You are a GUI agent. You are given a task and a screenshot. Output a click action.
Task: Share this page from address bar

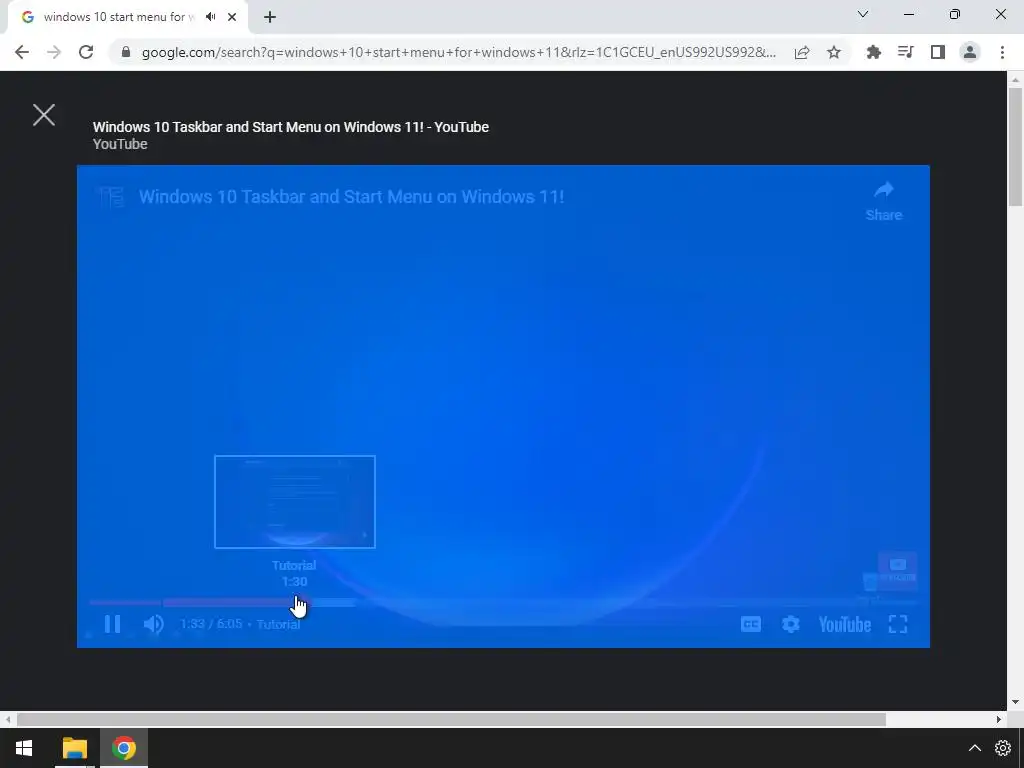click(802, 52)
